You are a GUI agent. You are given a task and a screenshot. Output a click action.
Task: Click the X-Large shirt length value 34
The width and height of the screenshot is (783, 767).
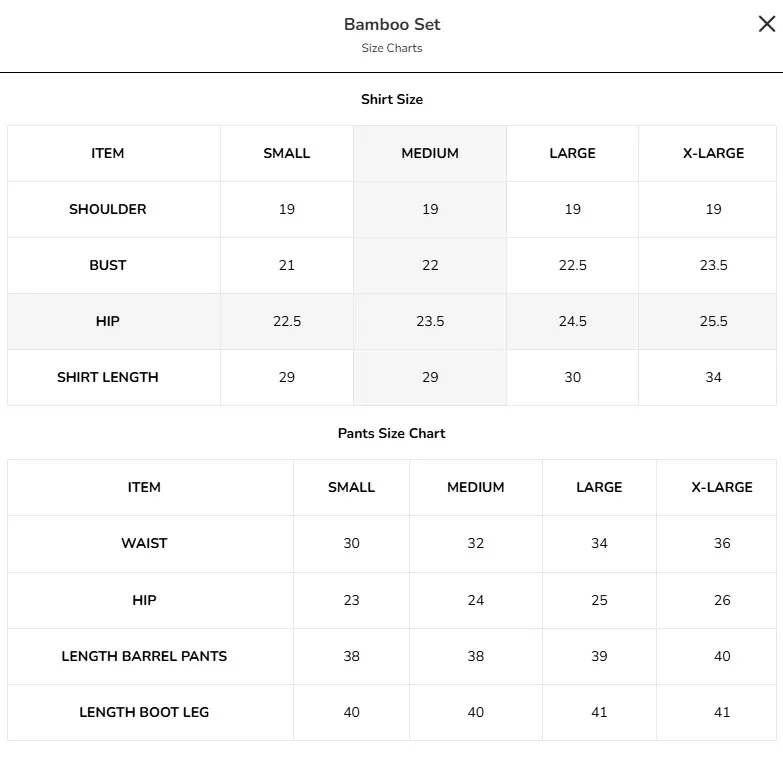point(713,377)
